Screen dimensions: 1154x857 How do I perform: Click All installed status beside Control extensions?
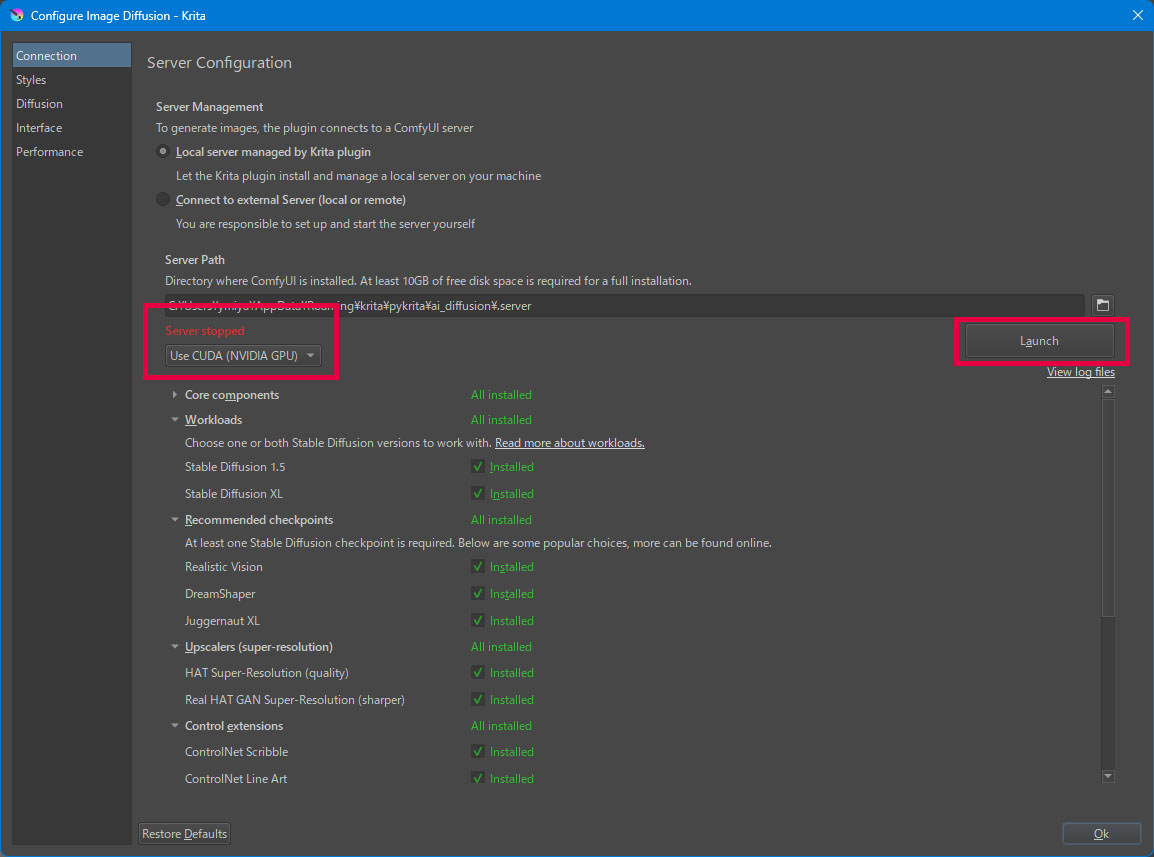pyautogui.click(x=501, y=725)
